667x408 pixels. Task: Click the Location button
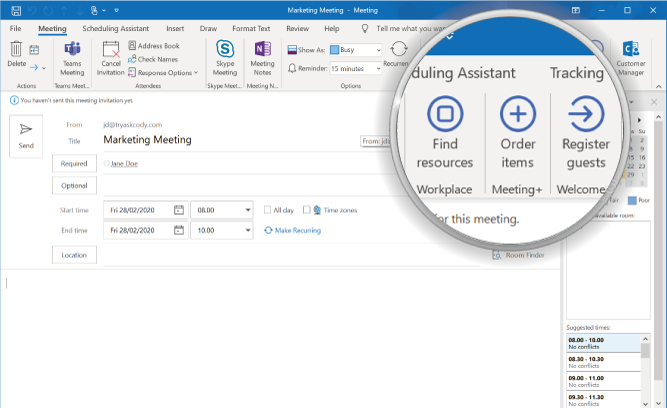[x=74, y=255]
